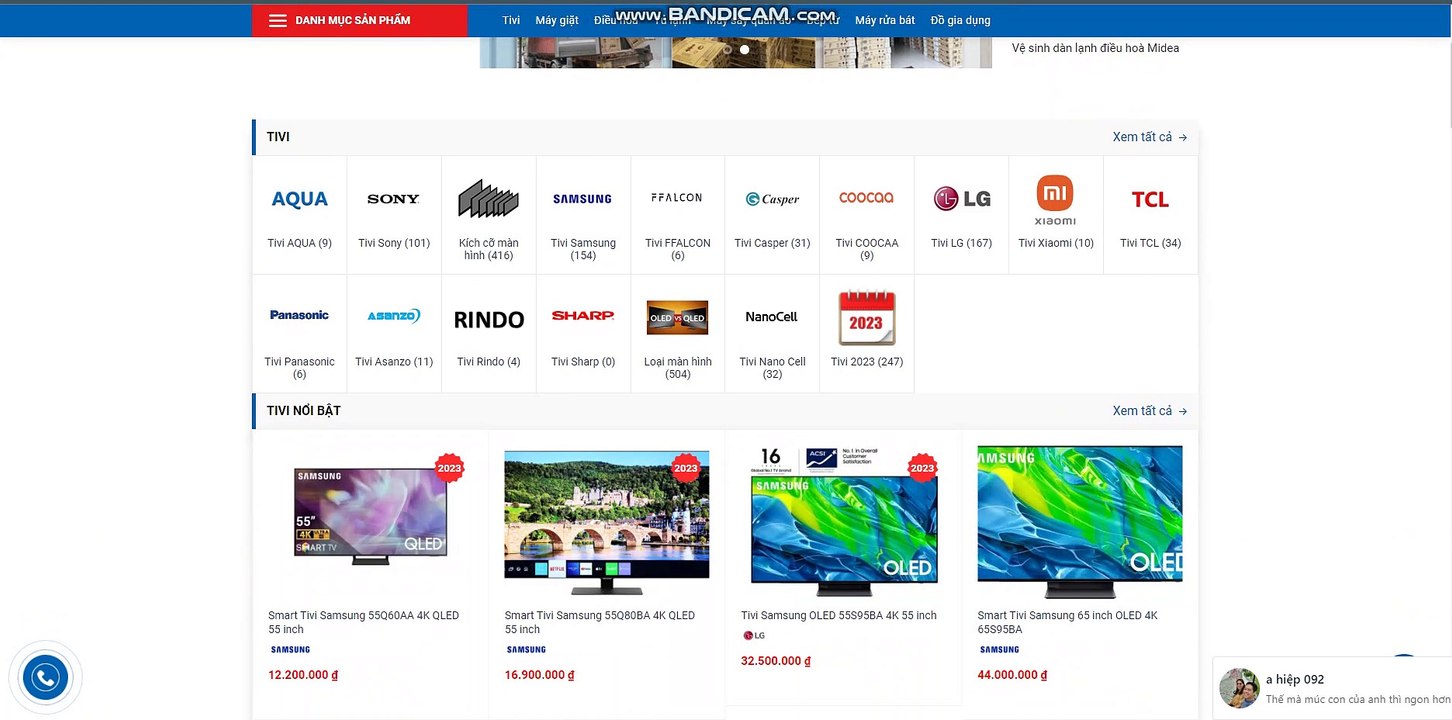
Task: Open the Đồ gia dụng navigation item
Action: coord(960,20)
